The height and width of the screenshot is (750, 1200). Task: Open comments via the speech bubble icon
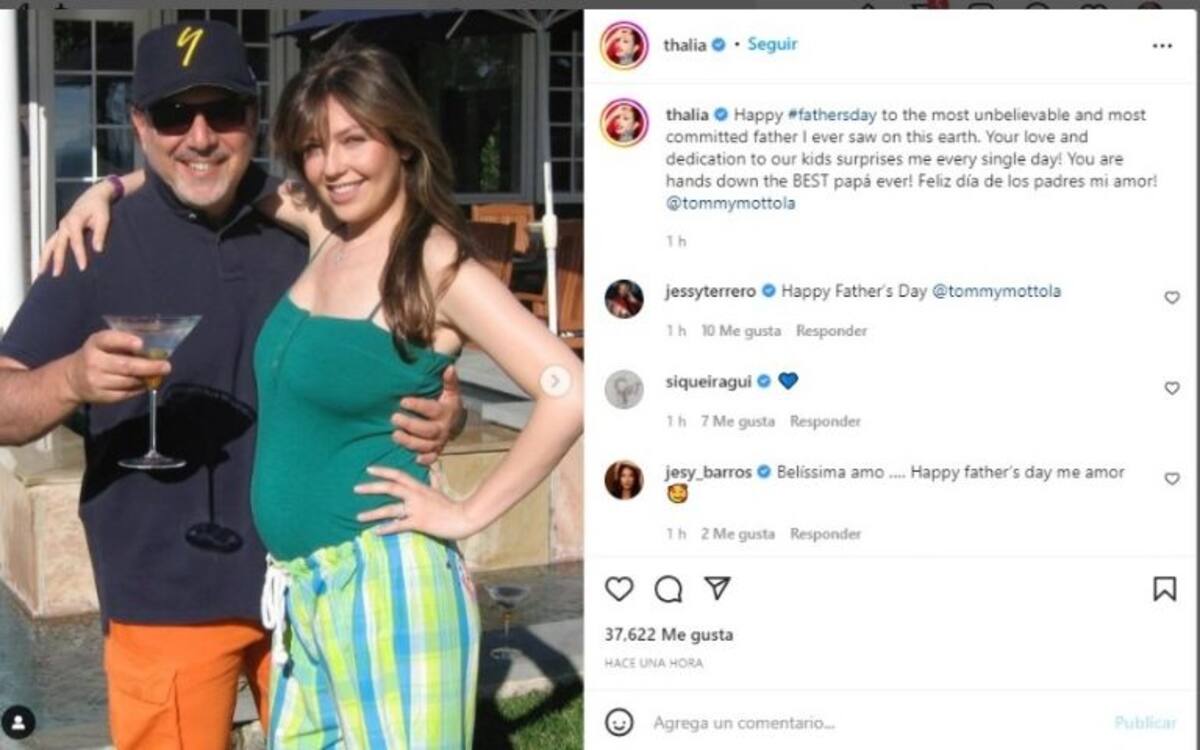coord(668,589)
